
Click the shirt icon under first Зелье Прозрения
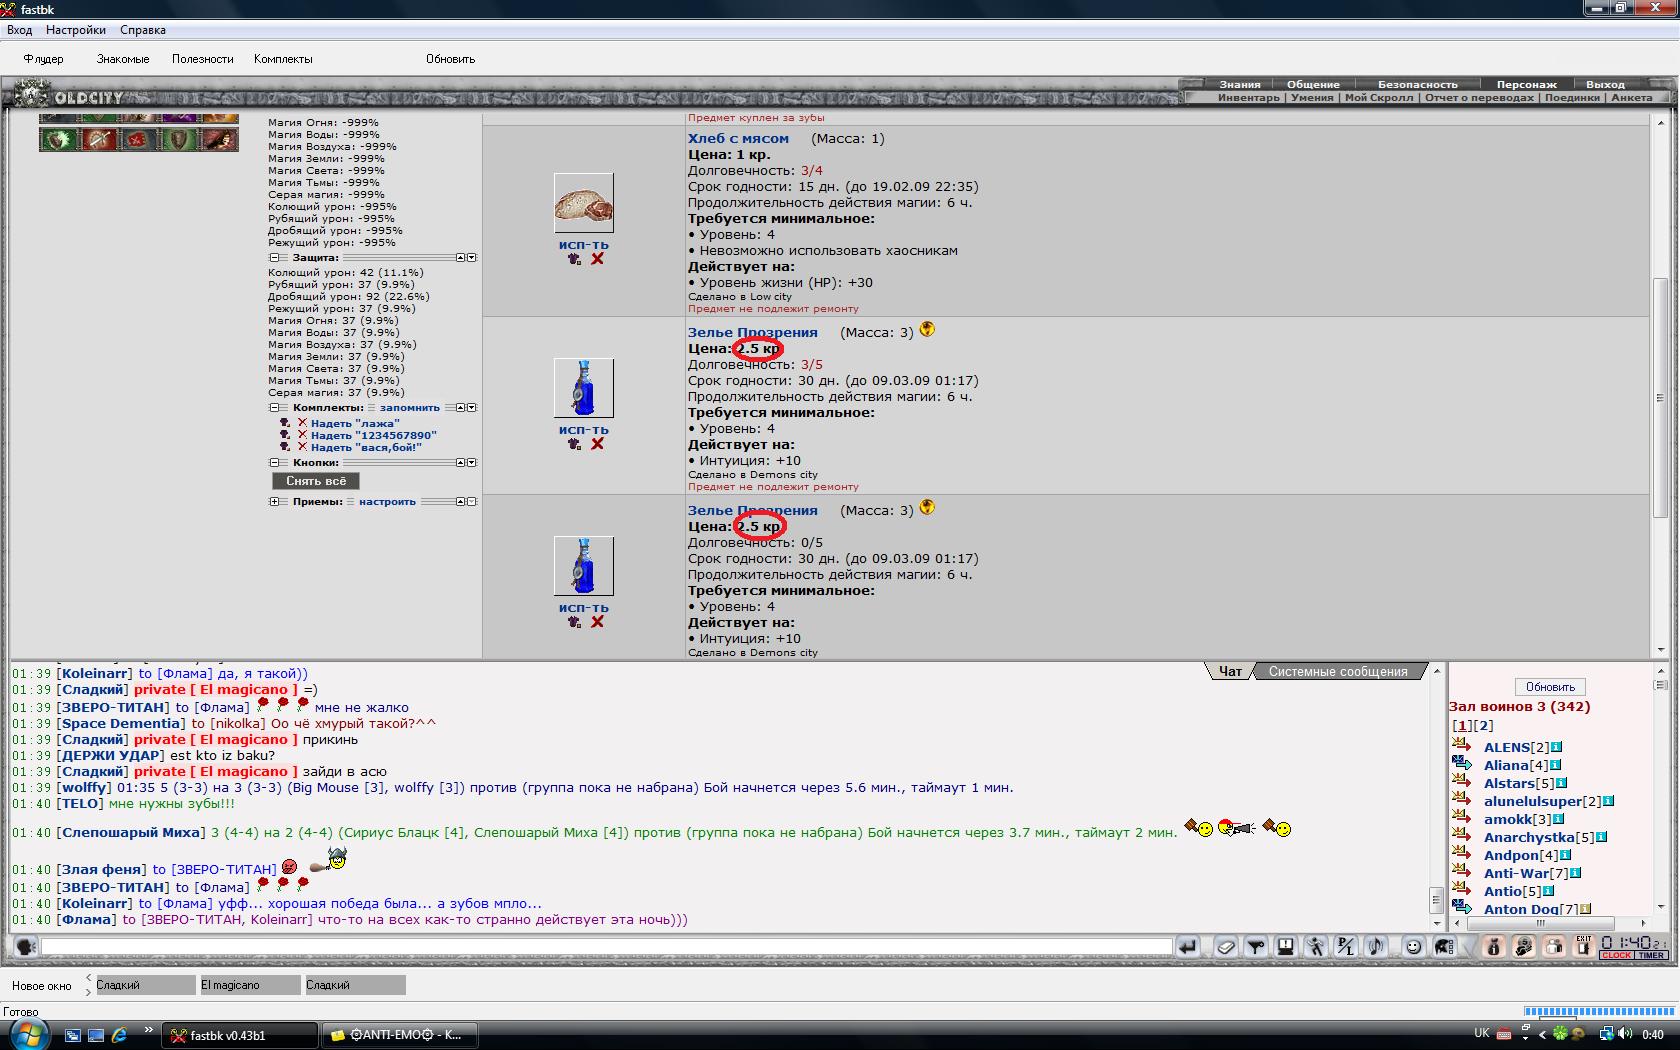574,444
